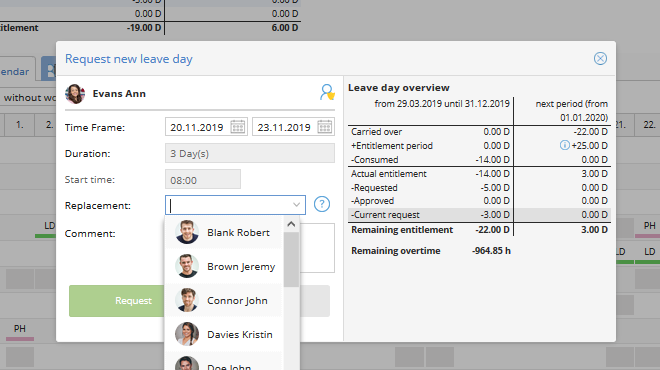
Task: Collapse the Replacement dropdown arrow
Action: pos(297,205)
